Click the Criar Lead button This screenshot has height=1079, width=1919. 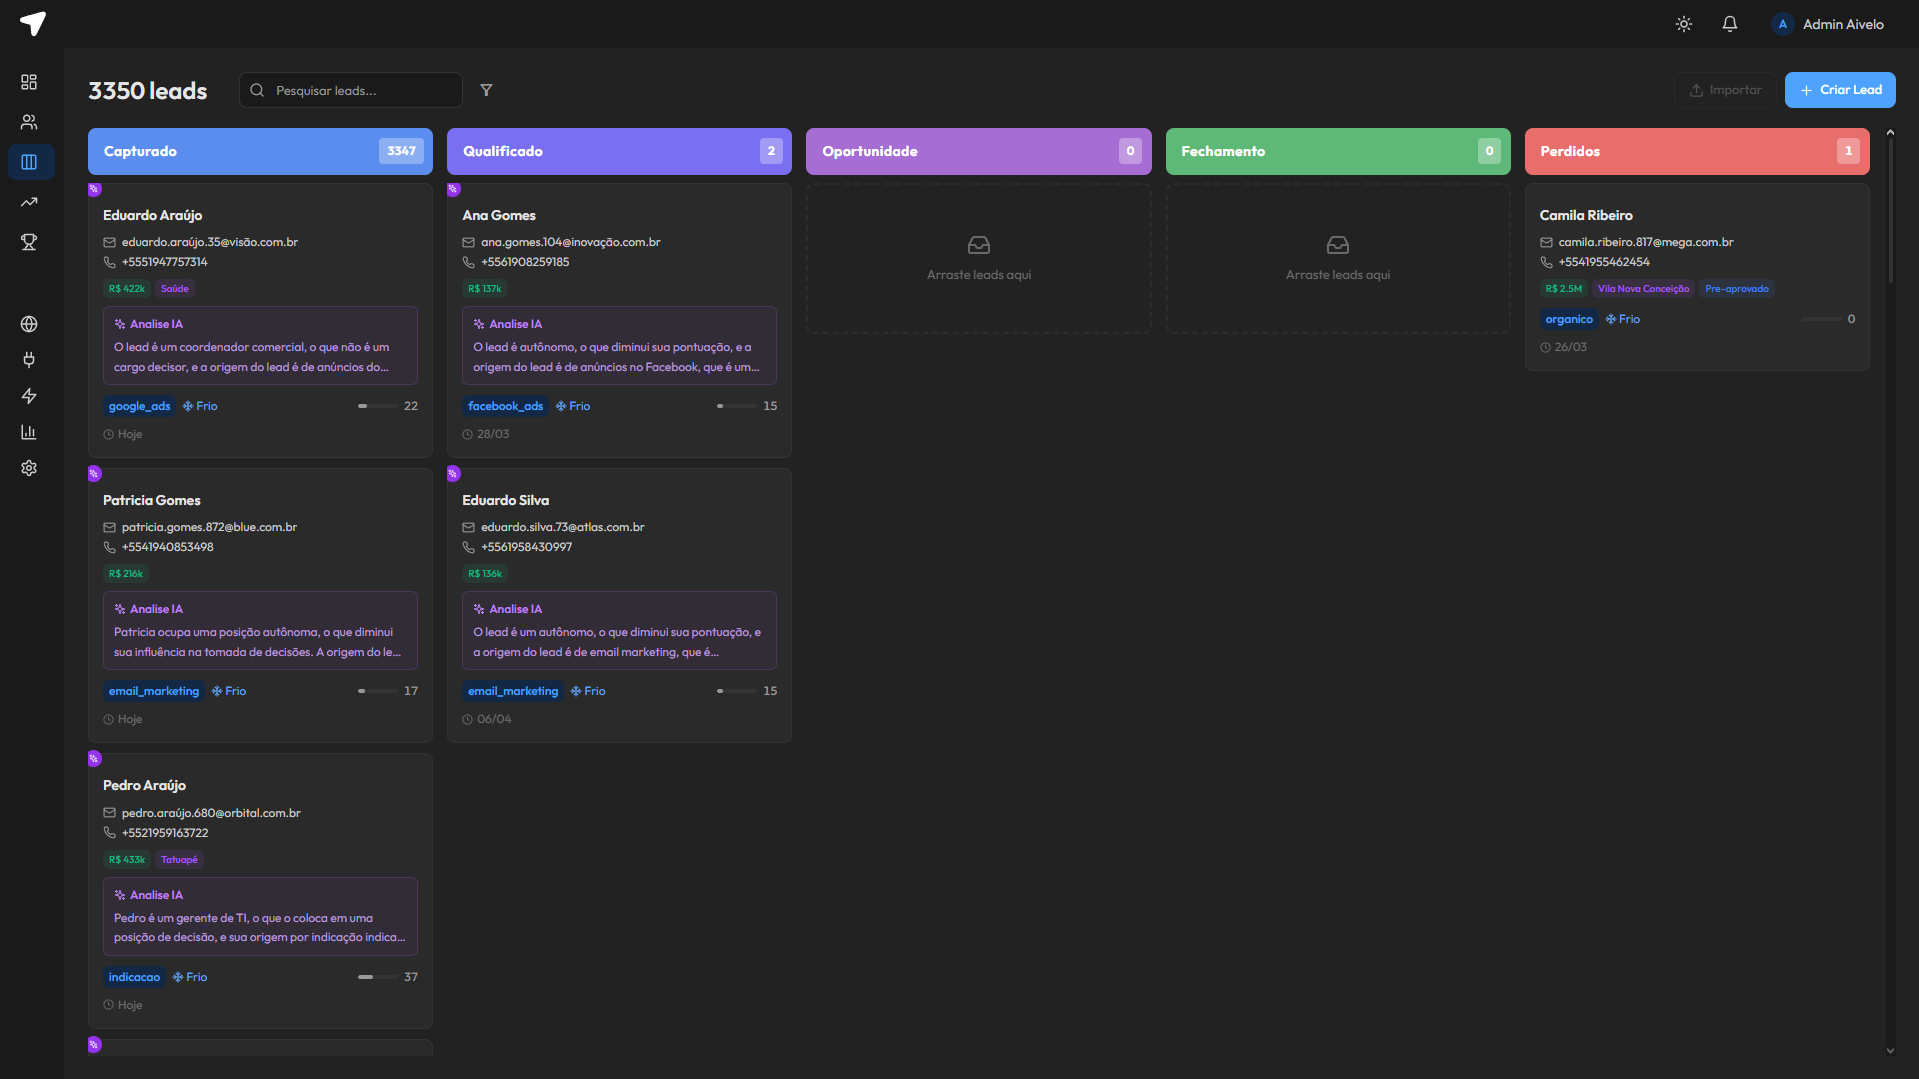click(1840, 90)
